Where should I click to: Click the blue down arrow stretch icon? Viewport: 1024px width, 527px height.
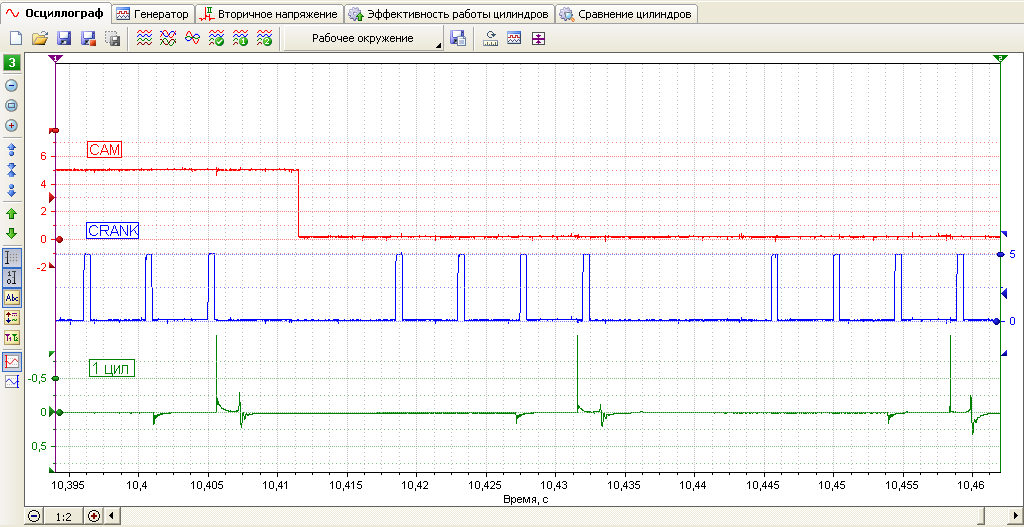[11, 190]
